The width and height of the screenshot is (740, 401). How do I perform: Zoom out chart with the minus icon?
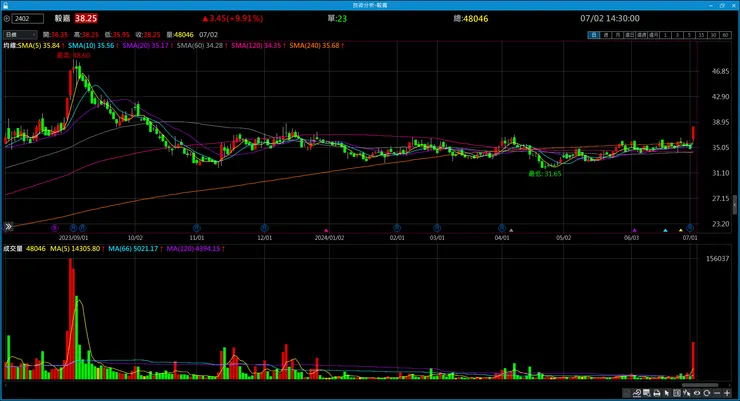717,393
